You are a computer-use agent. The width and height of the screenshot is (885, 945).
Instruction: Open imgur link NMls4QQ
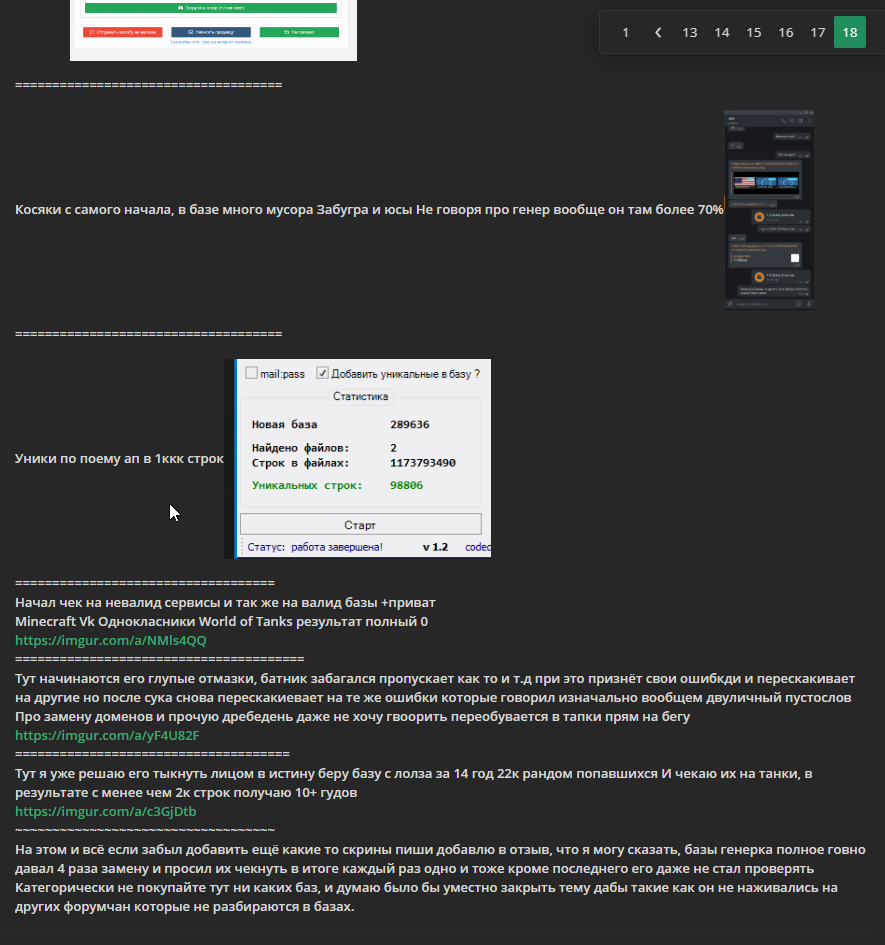pos(110,640)
